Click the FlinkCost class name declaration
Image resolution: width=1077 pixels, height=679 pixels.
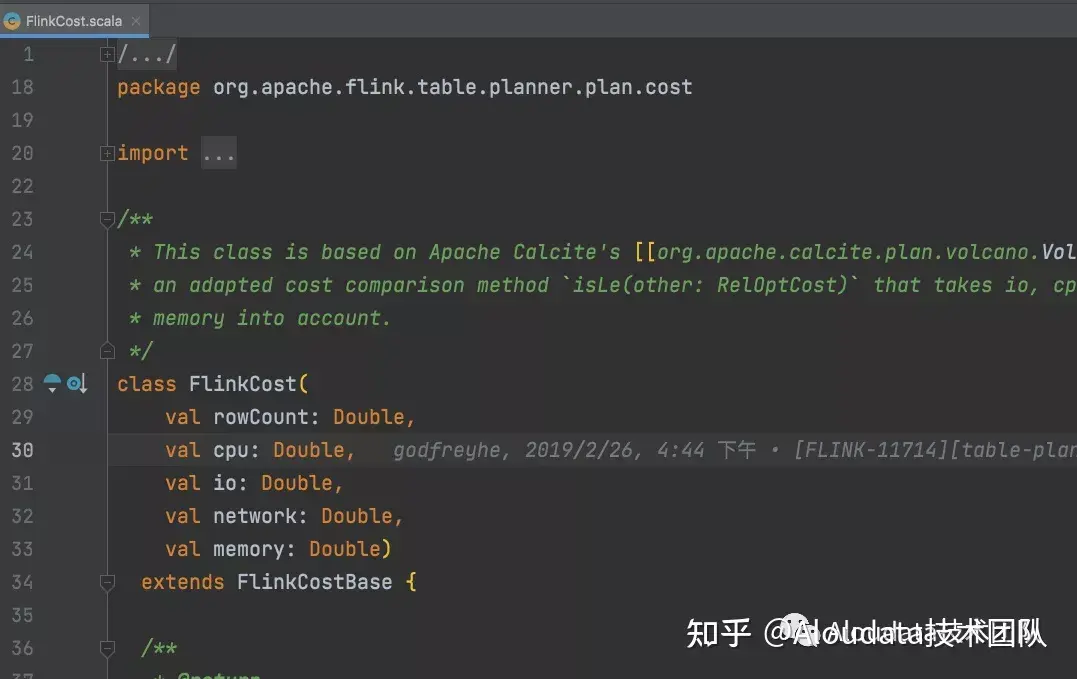[x=242, y=384]
